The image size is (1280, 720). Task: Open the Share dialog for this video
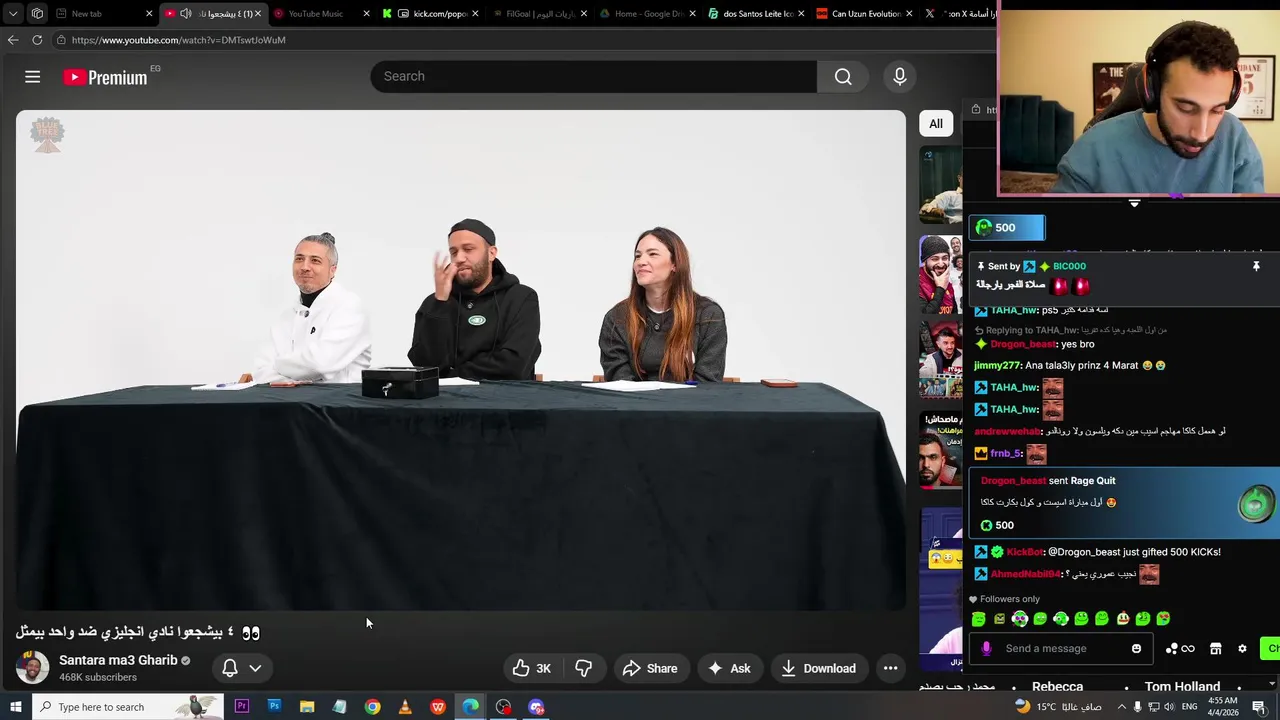650,668
